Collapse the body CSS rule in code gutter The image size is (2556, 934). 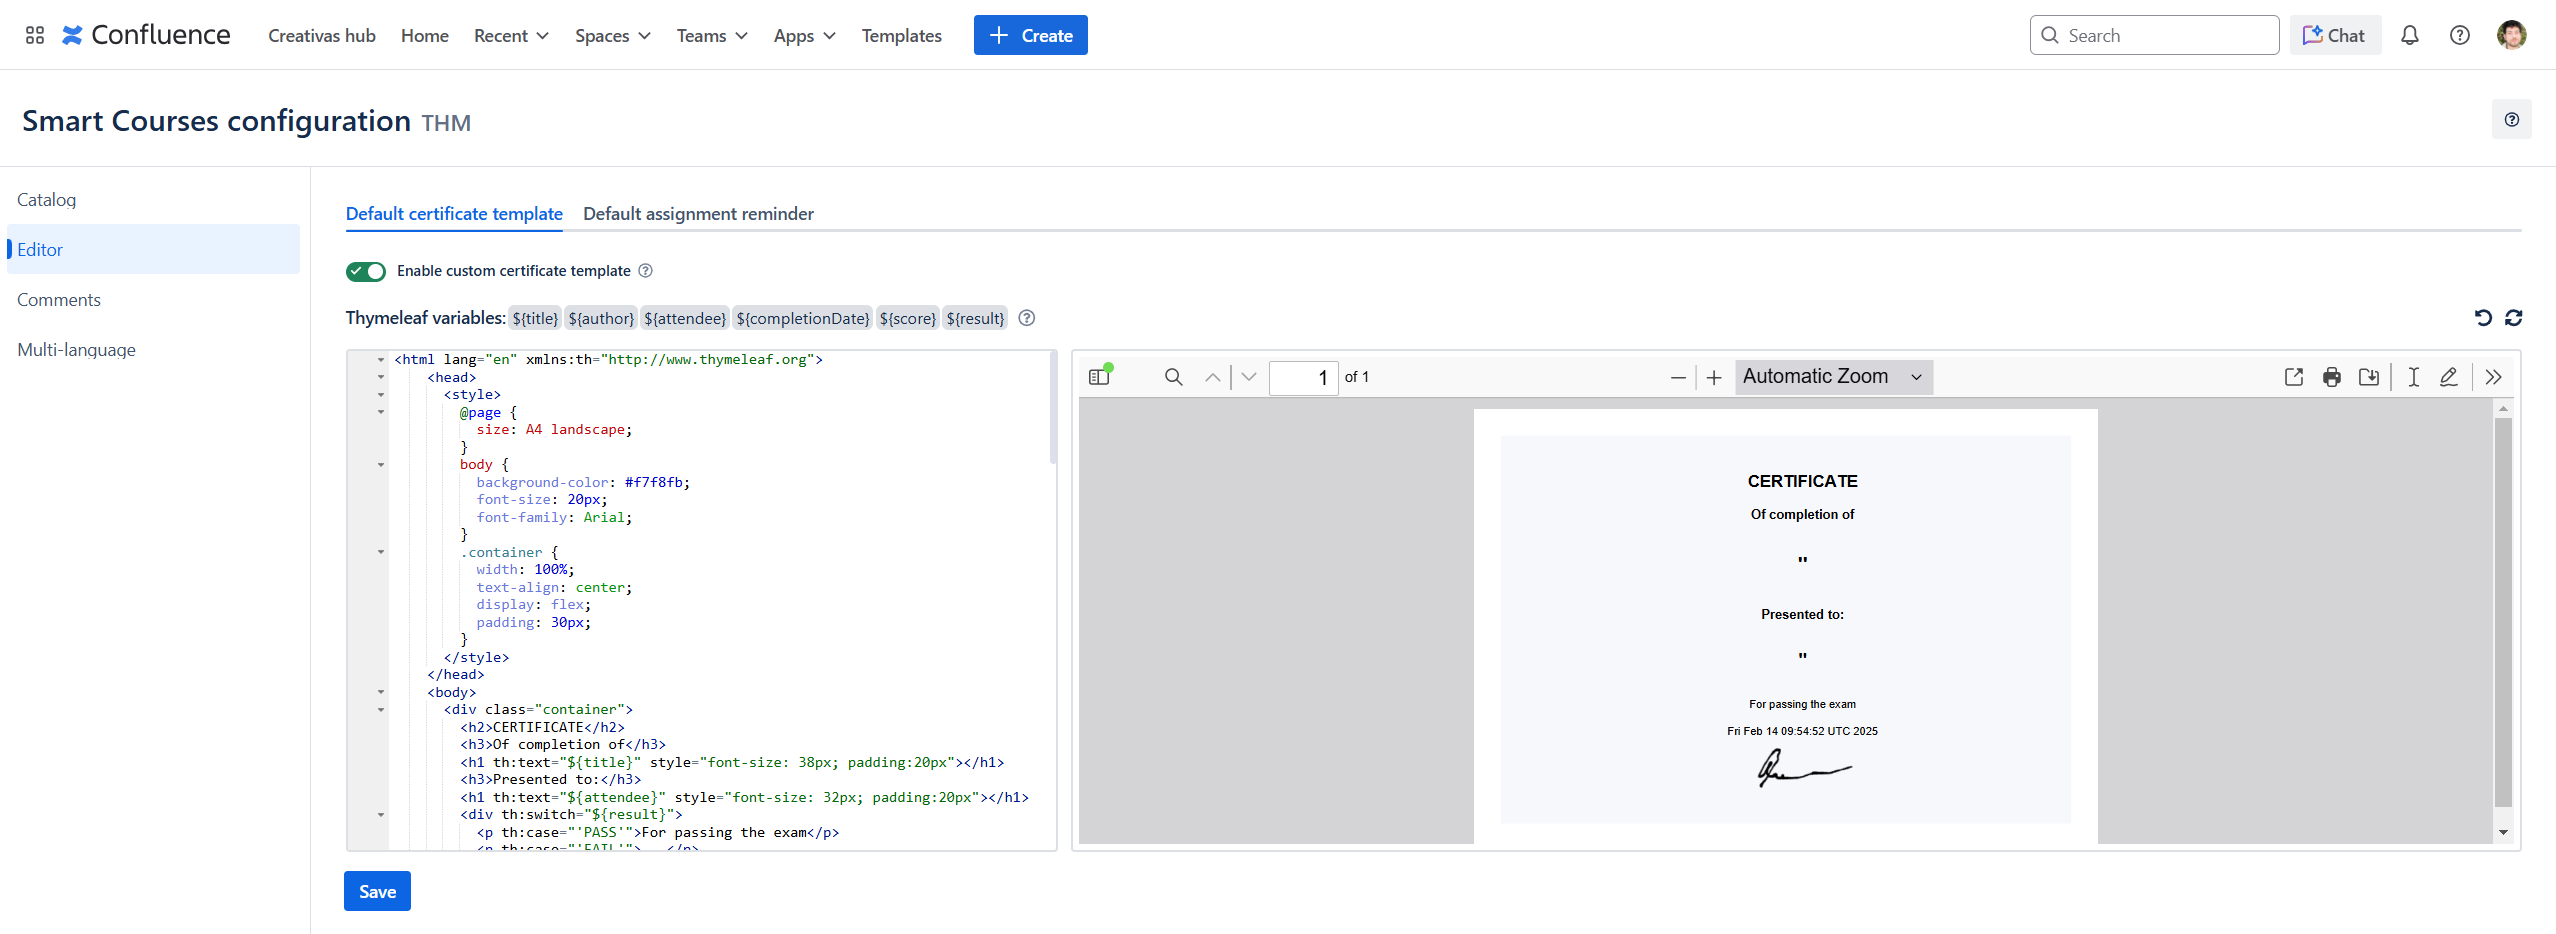point(381,465)
